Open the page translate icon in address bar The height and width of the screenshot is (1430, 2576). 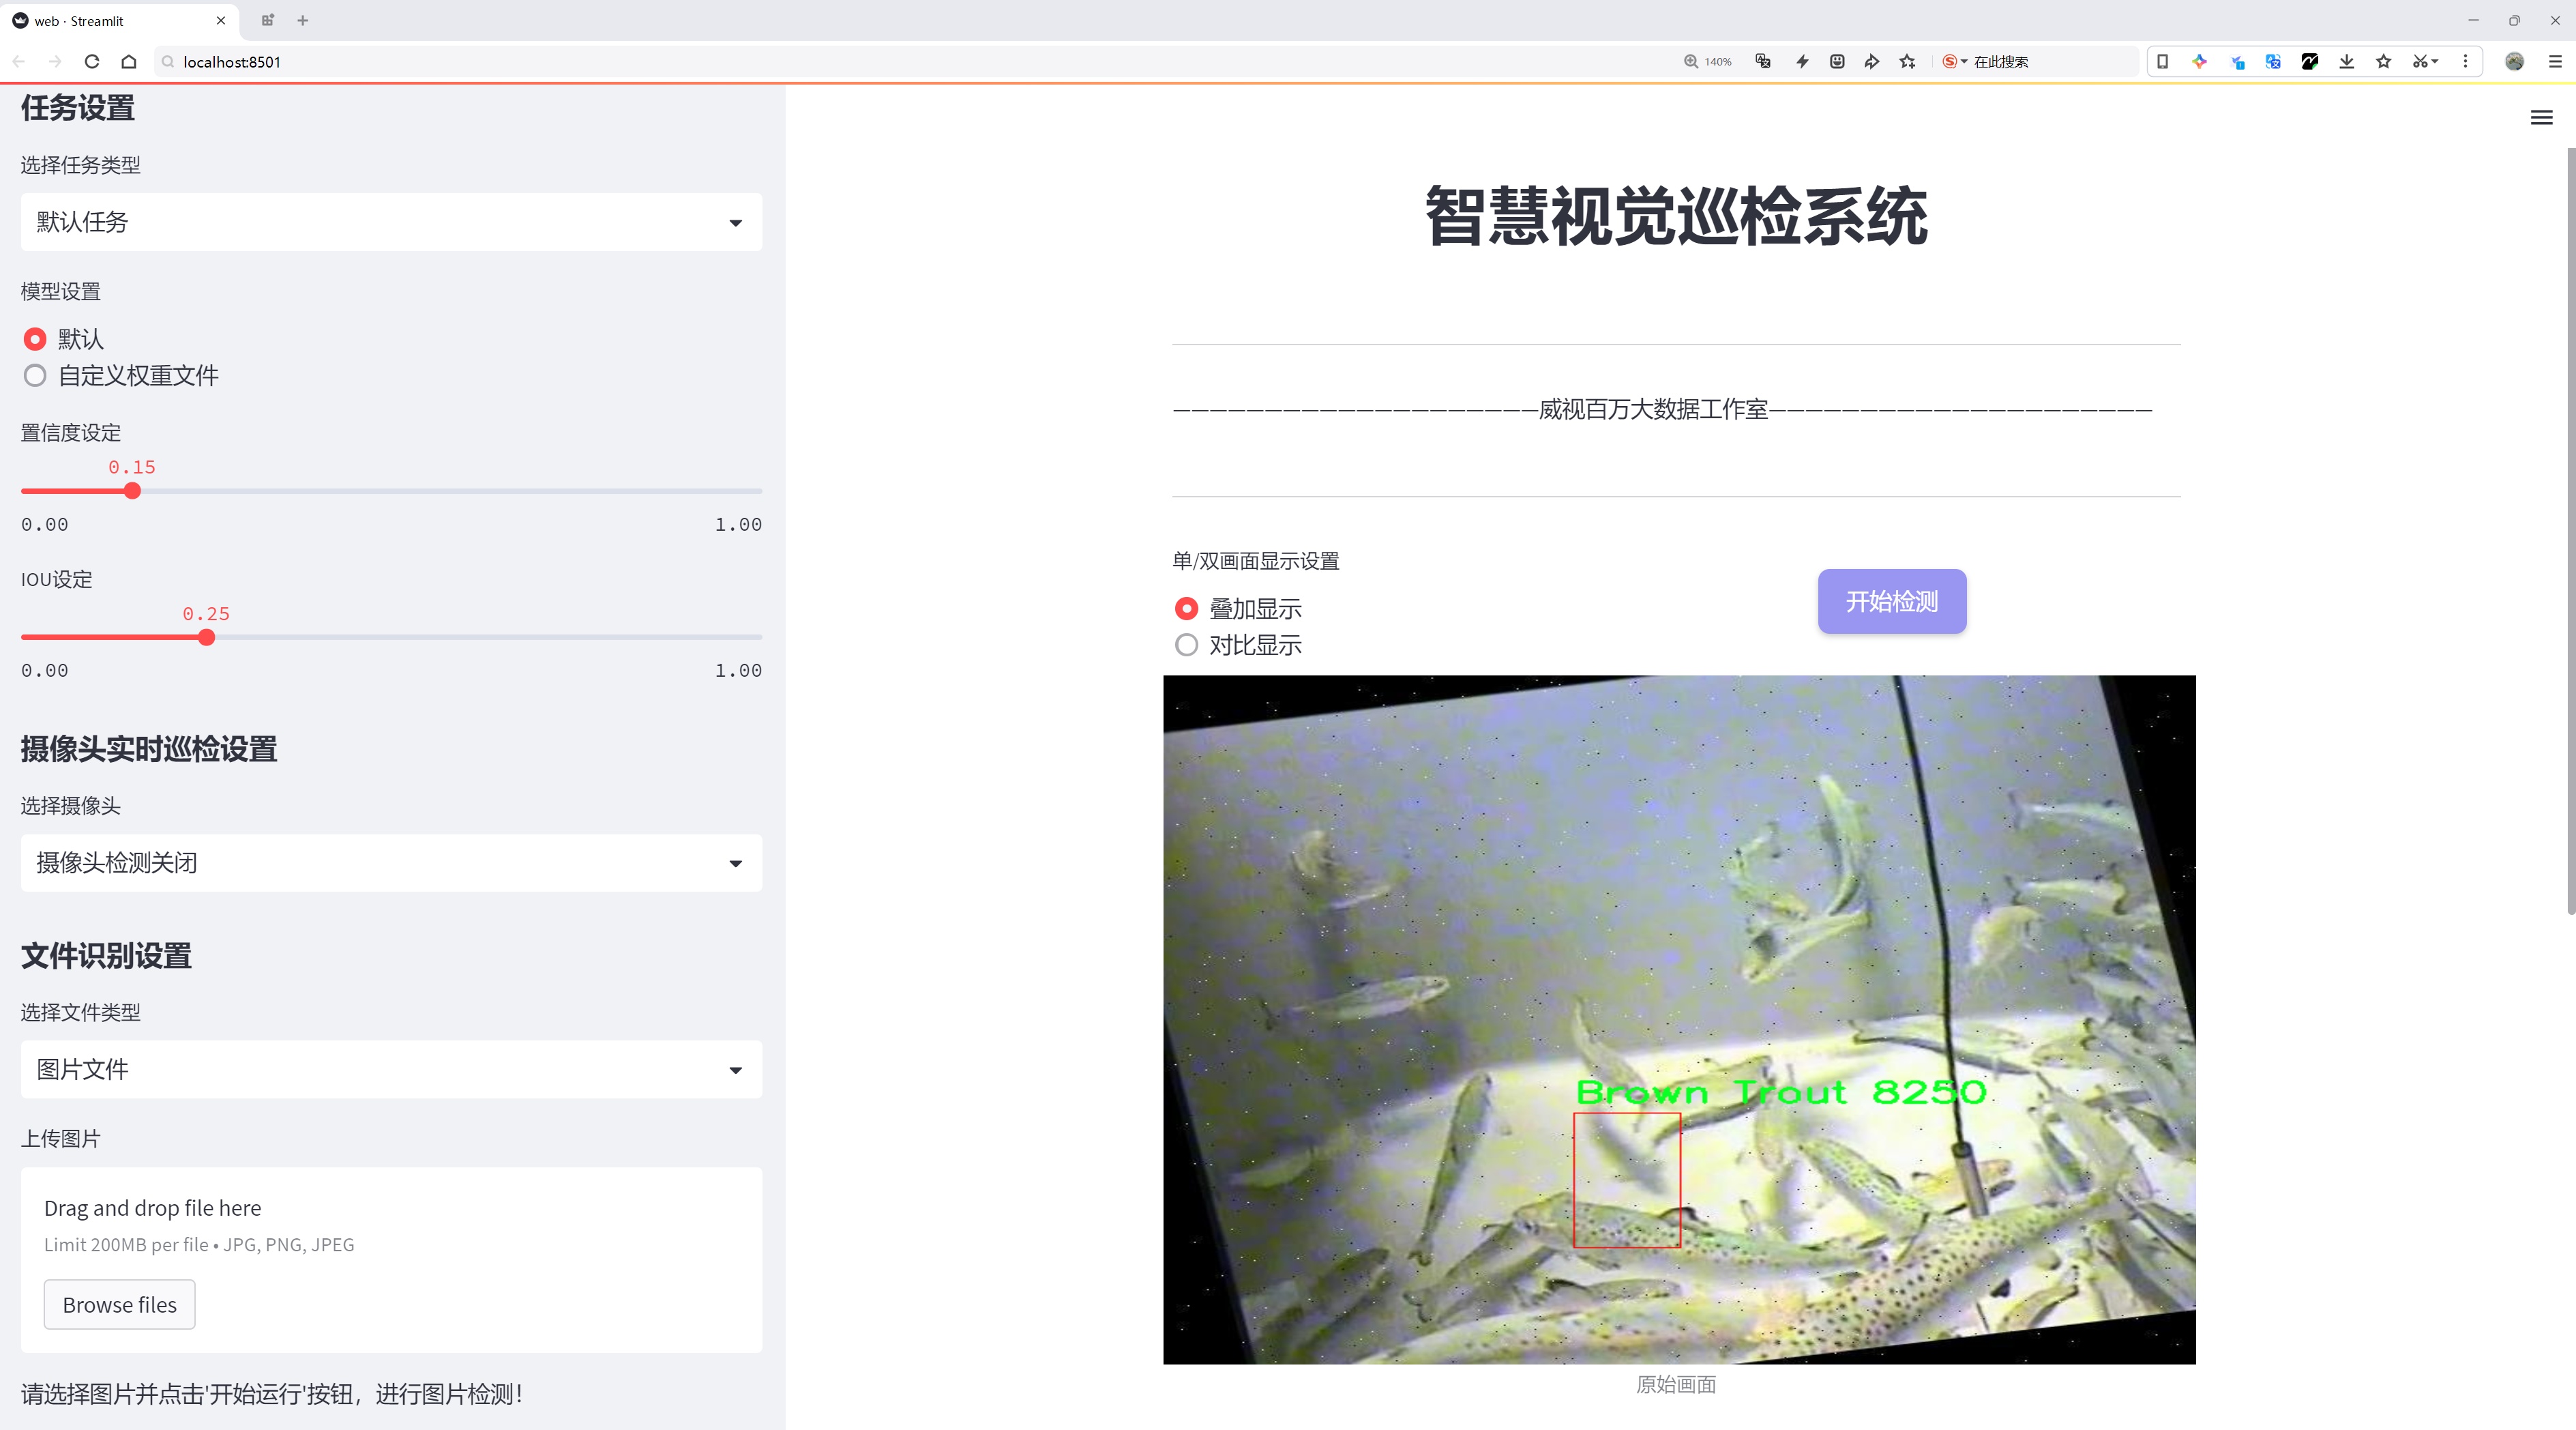[1763, 61]
